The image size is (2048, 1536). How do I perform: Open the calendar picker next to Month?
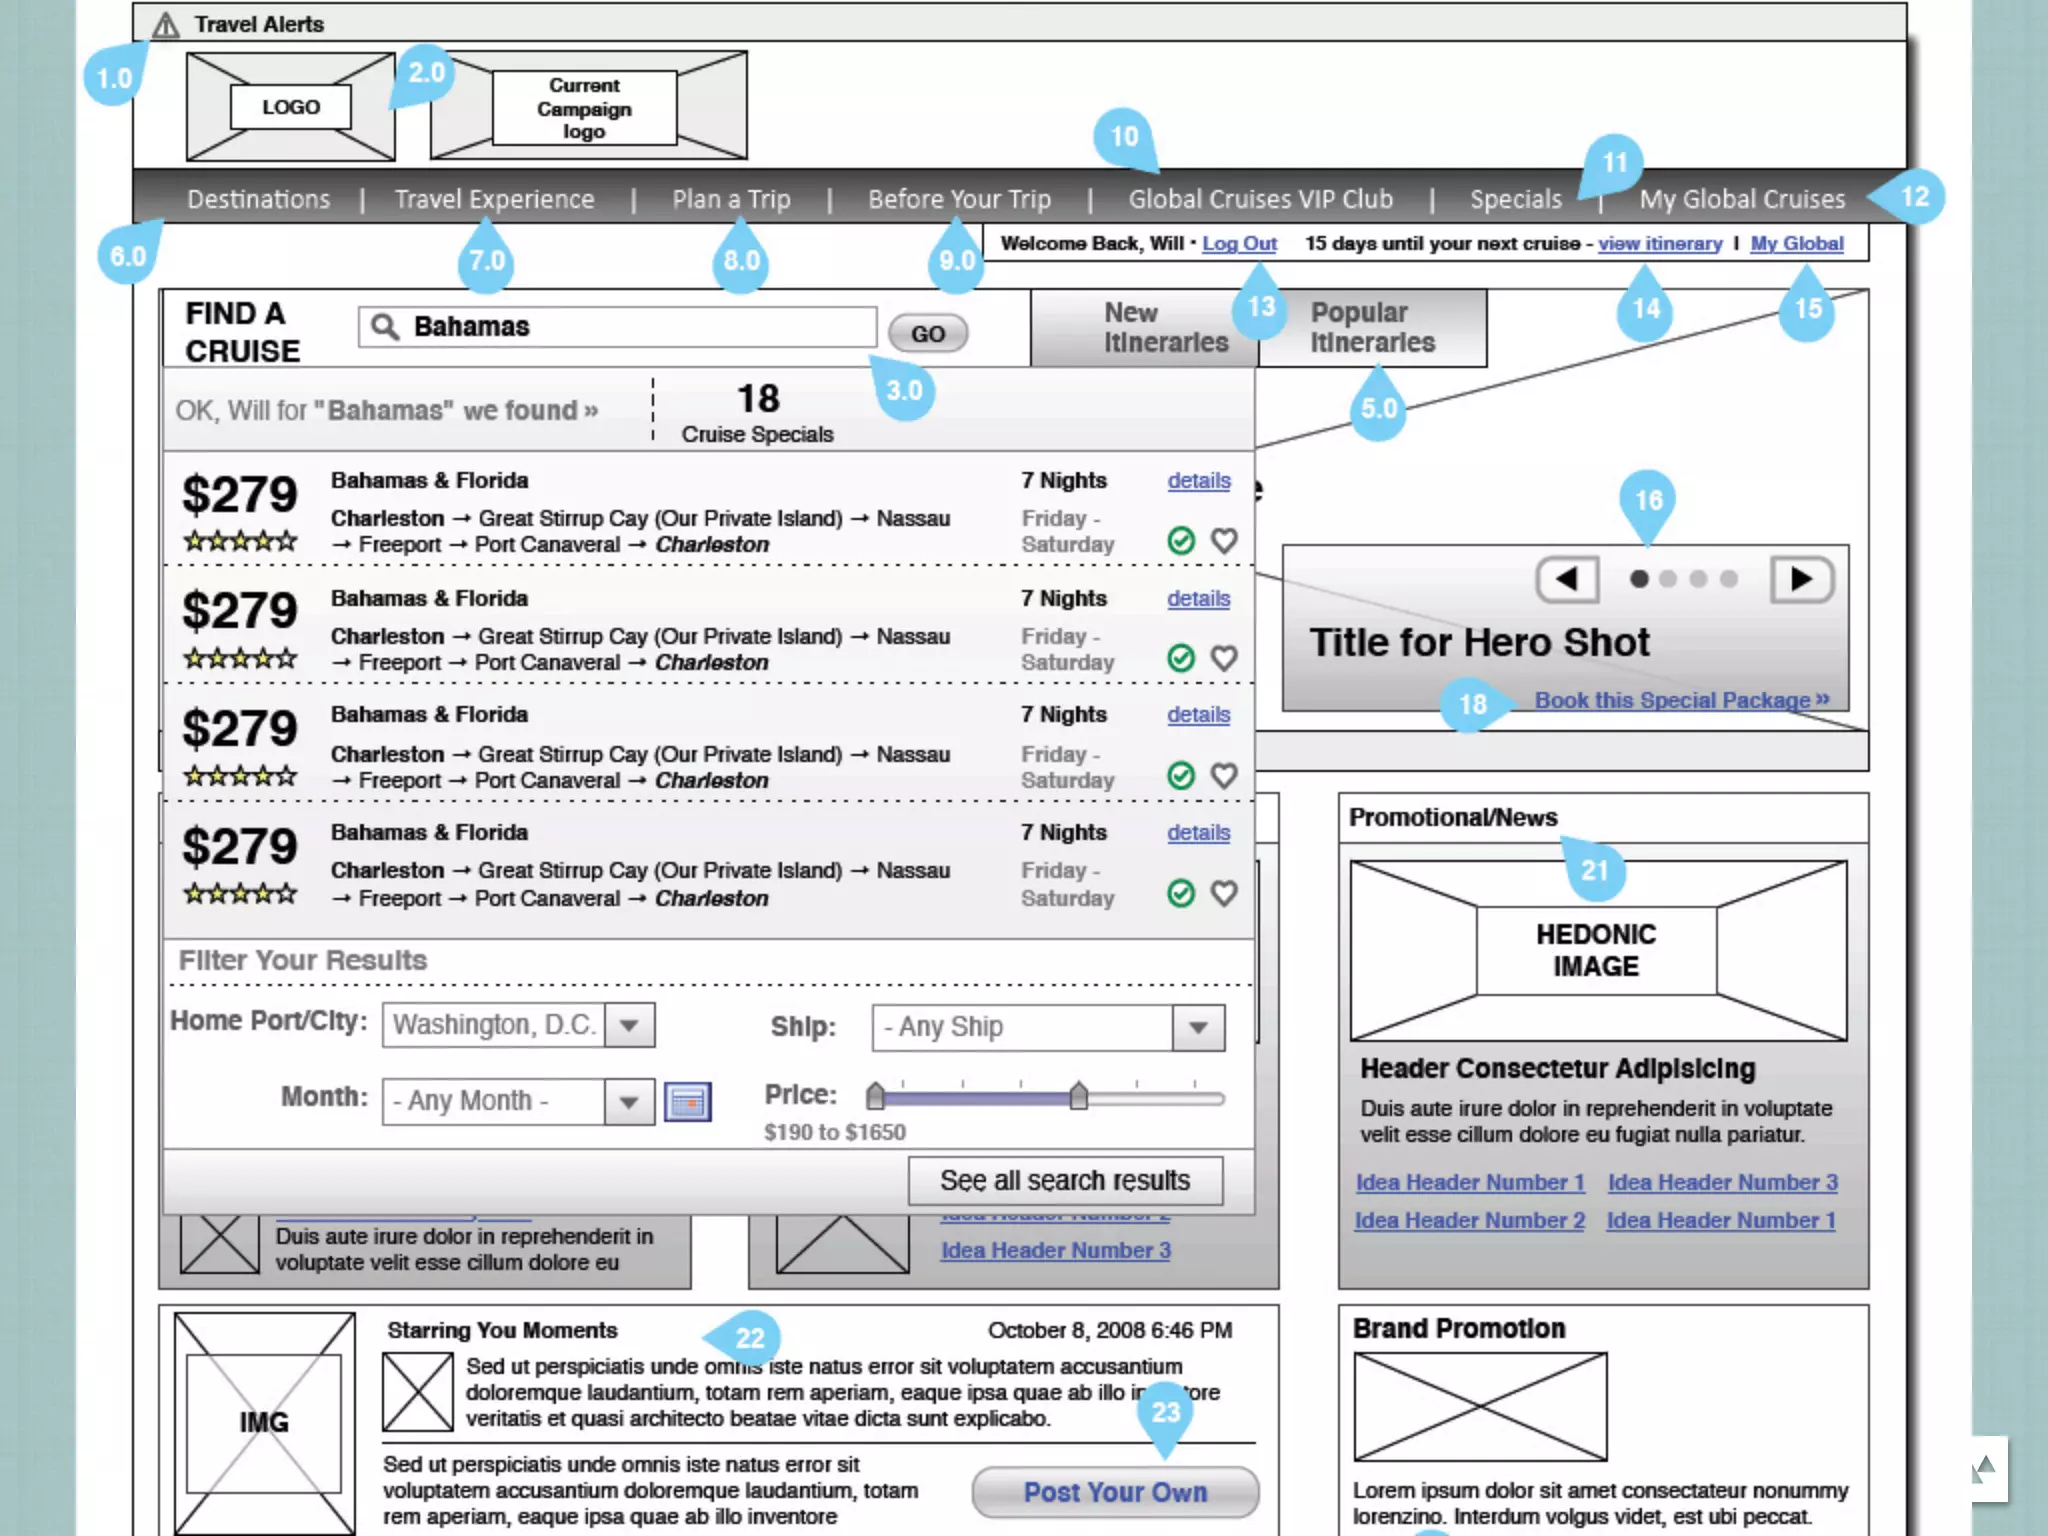click(687, 1102)
